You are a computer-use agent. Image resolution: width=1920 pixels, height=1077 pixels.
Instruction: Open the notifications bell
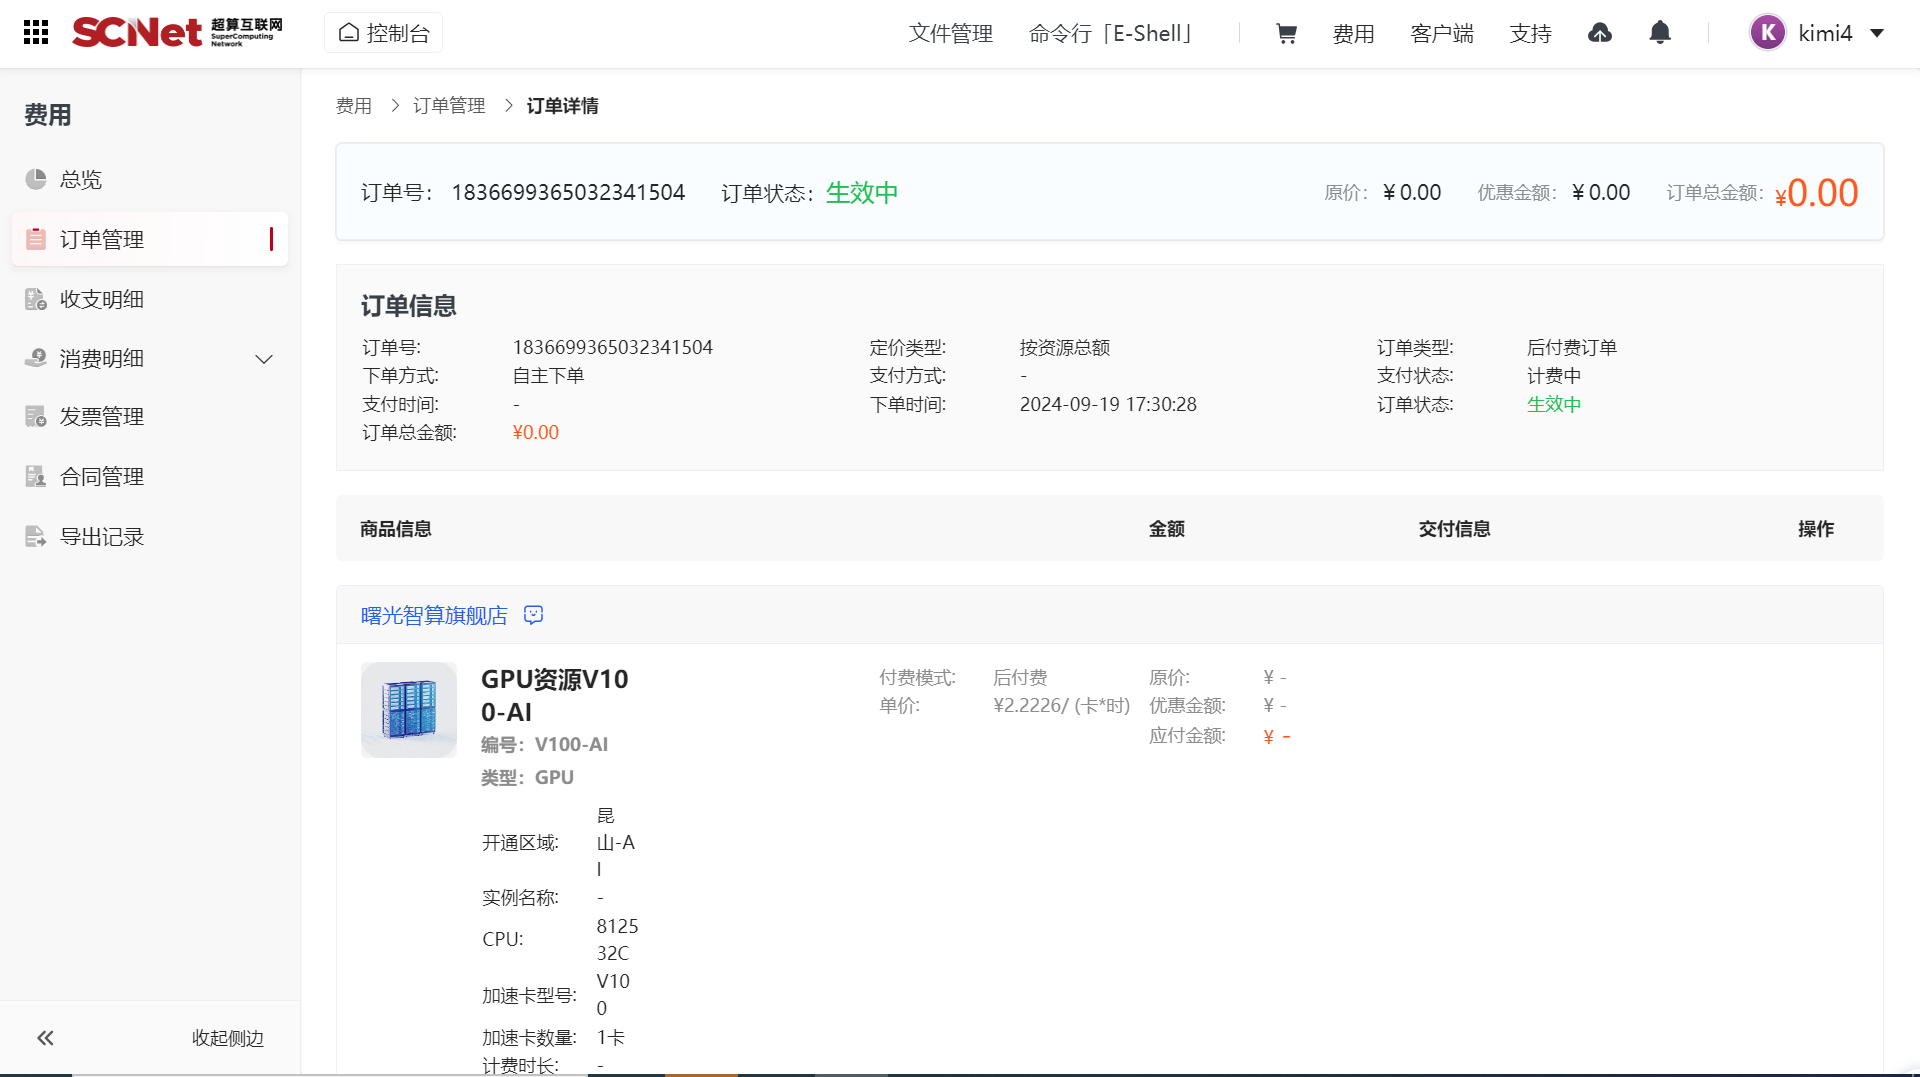pos(1660,33)
